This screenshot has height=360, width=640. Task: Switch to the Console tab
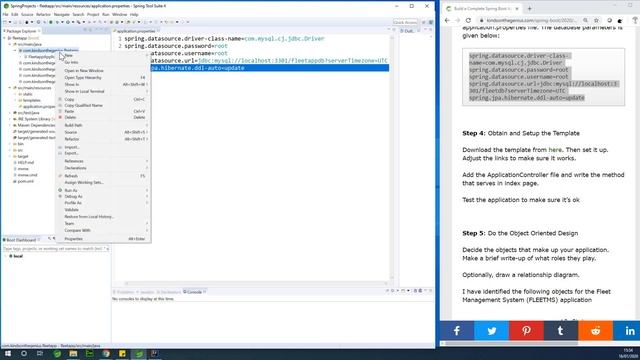point(194,292)
